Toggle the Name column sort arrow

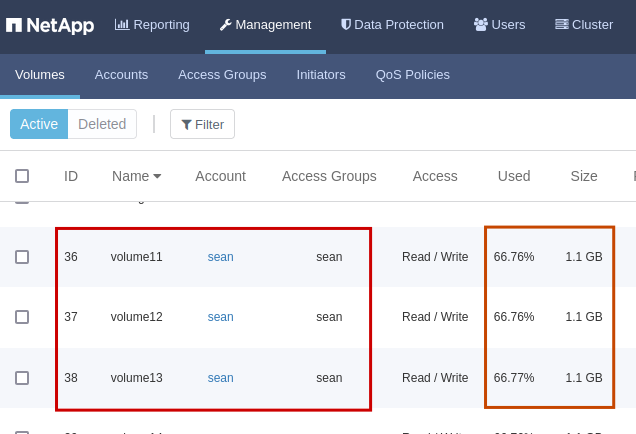pos(157,176)
